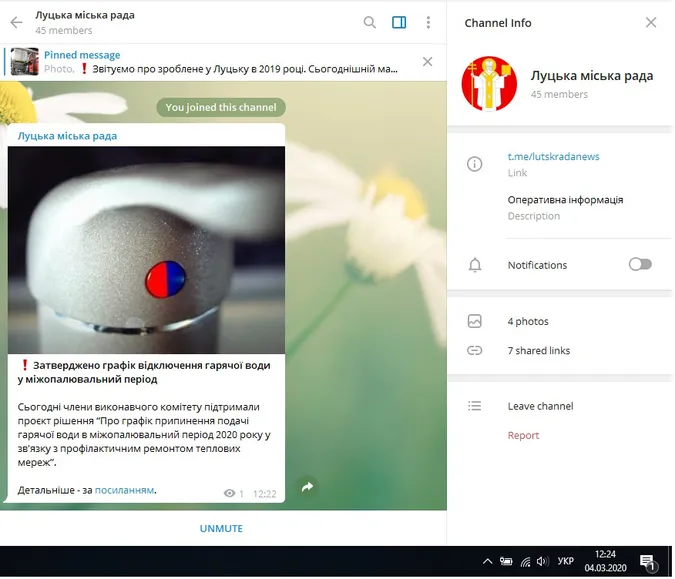Report this channel
The image size is (675, 579).
click(523, 435)
